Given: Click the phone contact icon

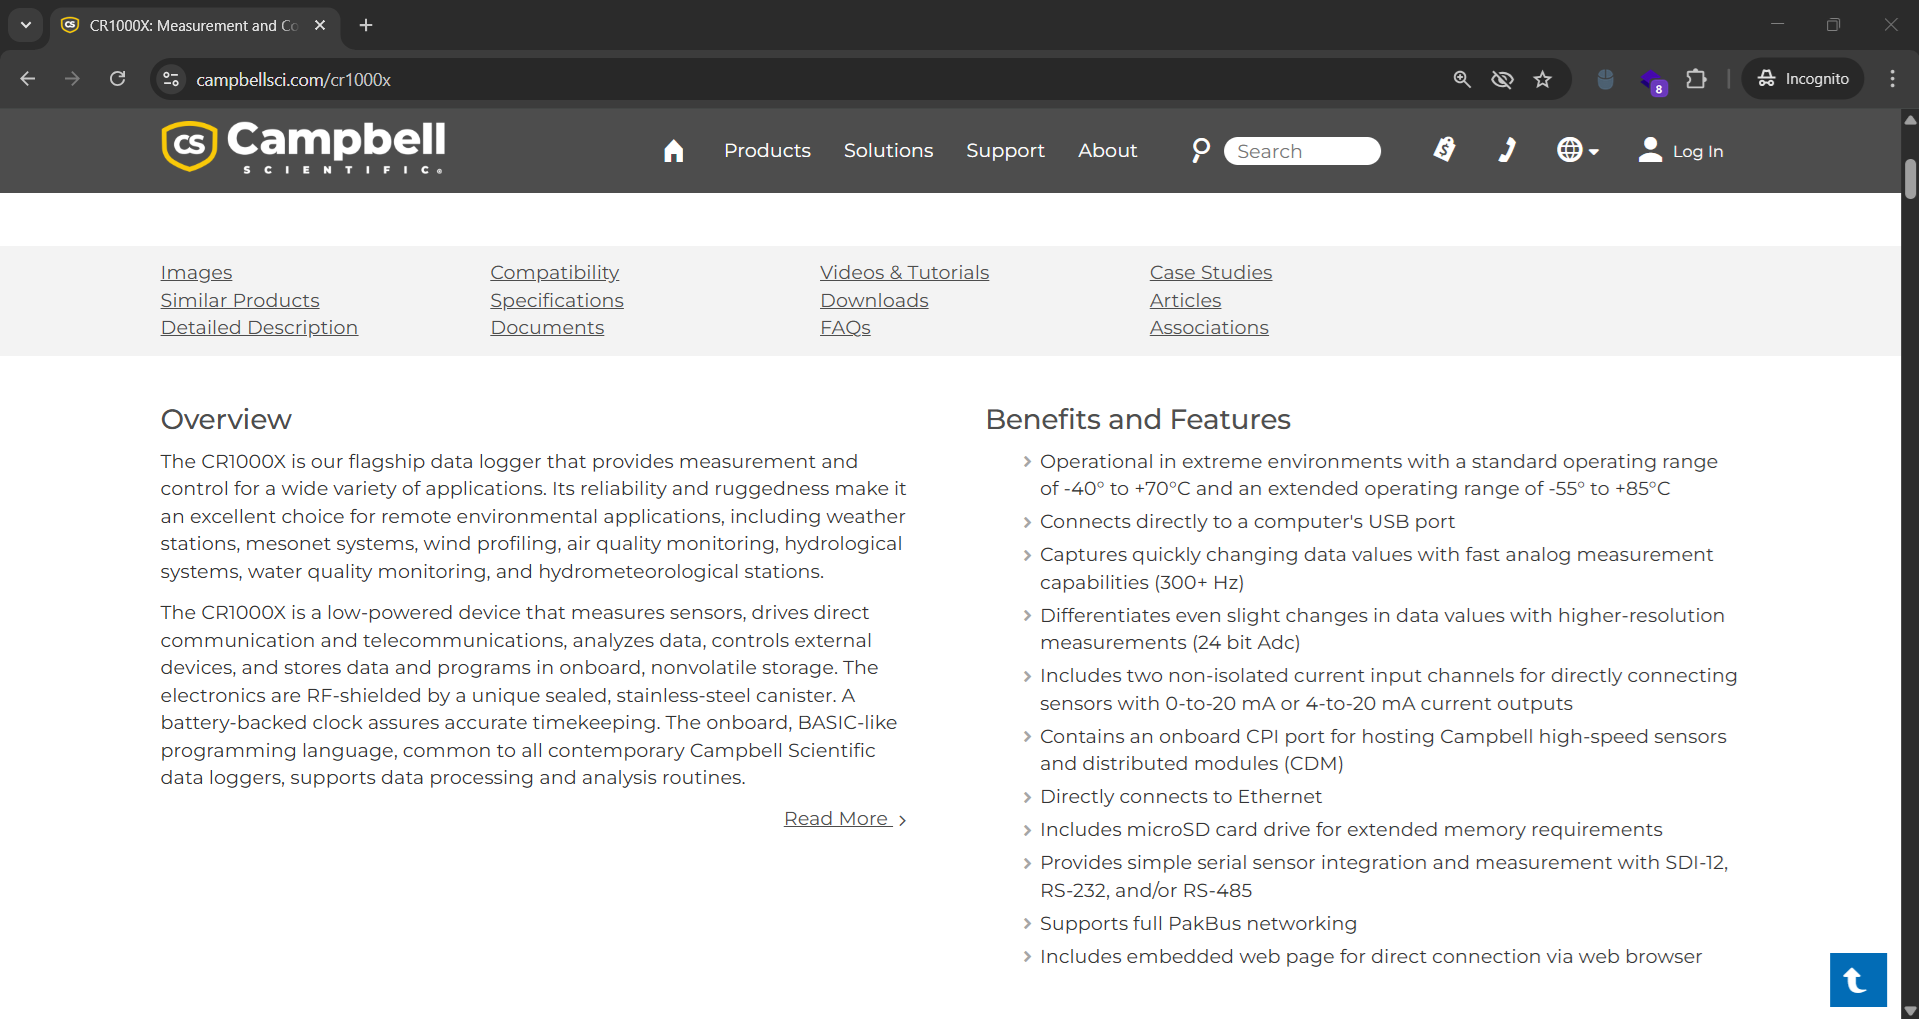Looking at the screenshot, I should [x=1507, y=150].
